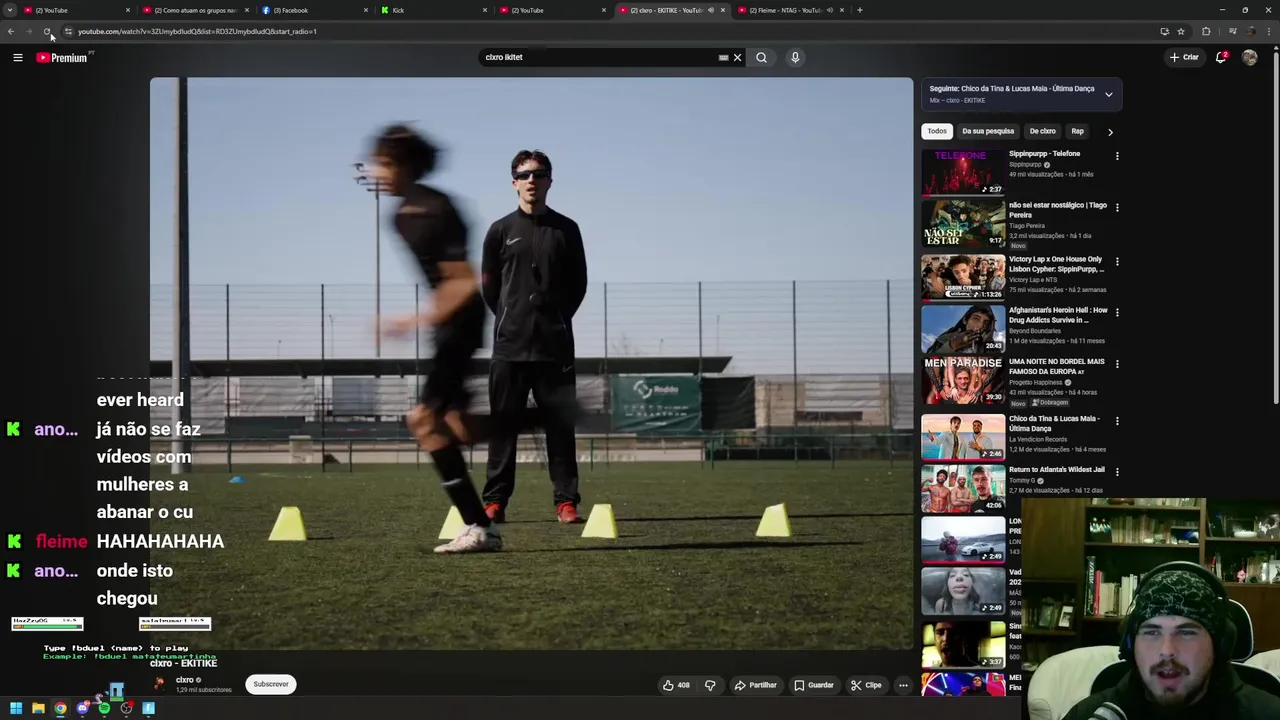Save the video with Guardar
Image resolution: width=1280 pixels, height=720 pixels.
click(814, 686)
